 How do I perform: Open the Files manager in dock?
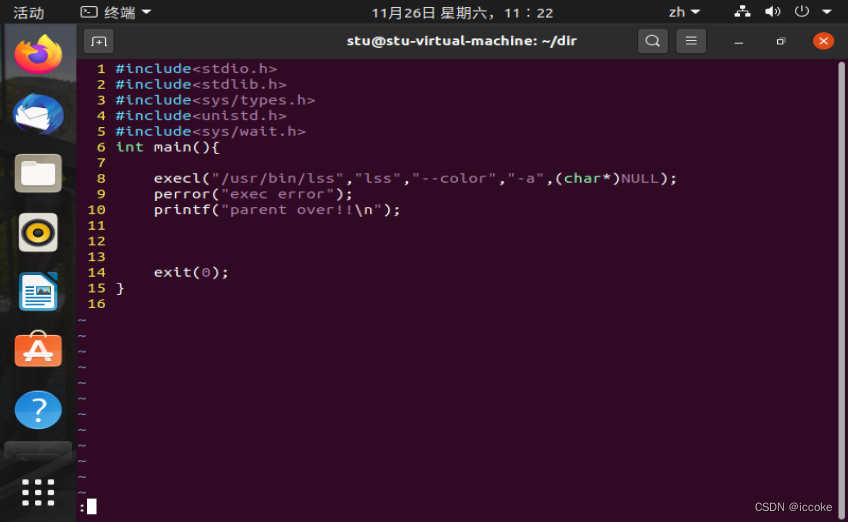(38, 173)
